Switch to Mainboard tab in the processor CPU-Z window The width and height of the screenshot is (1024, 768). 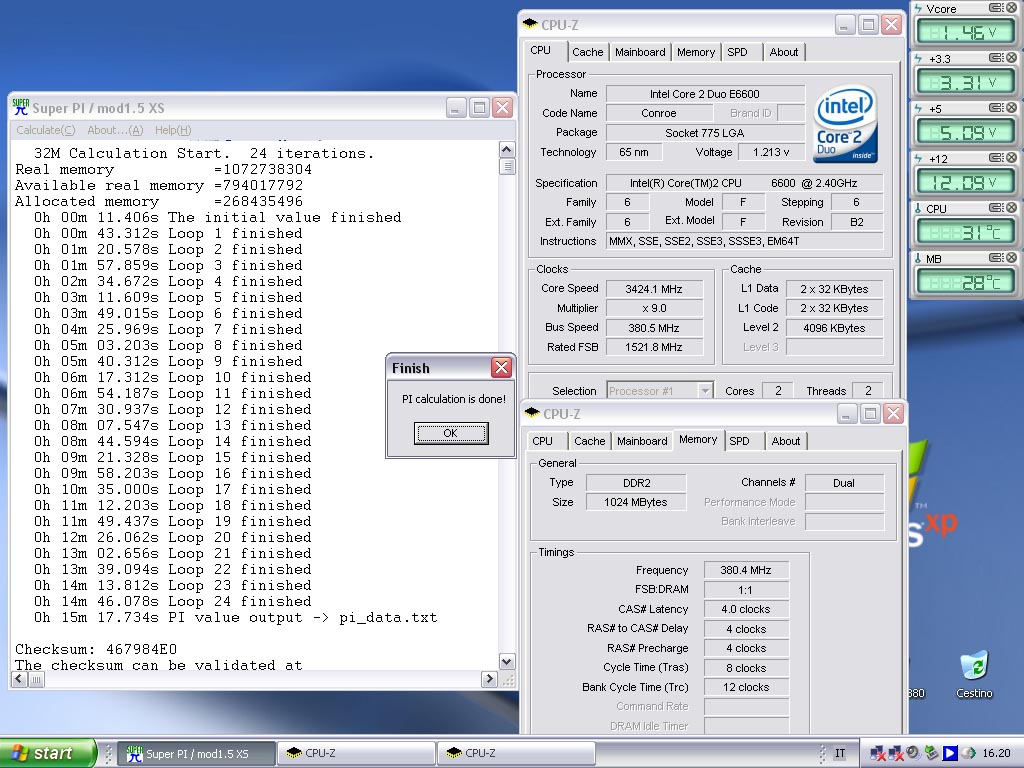(x=640, y=52)
